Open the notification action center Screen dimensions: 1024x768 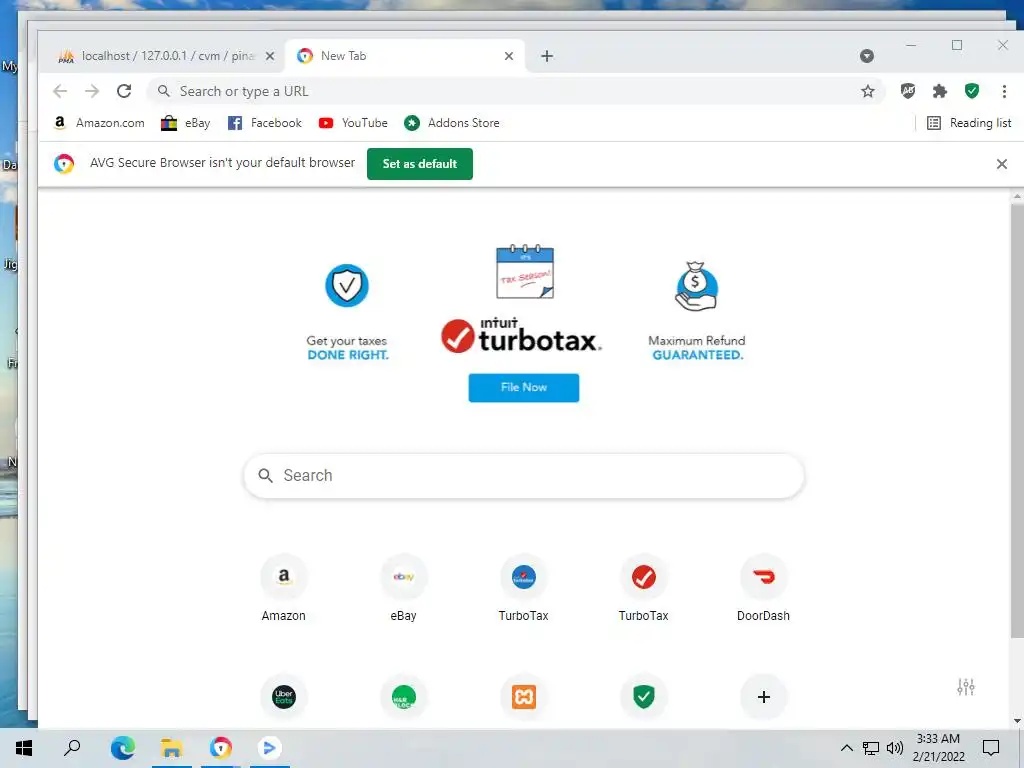(x=991, y=748)
